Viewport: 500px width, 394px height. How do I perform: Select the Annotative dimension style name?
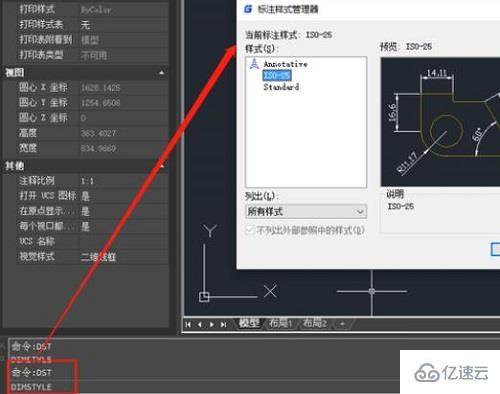(x=285, y=64)
